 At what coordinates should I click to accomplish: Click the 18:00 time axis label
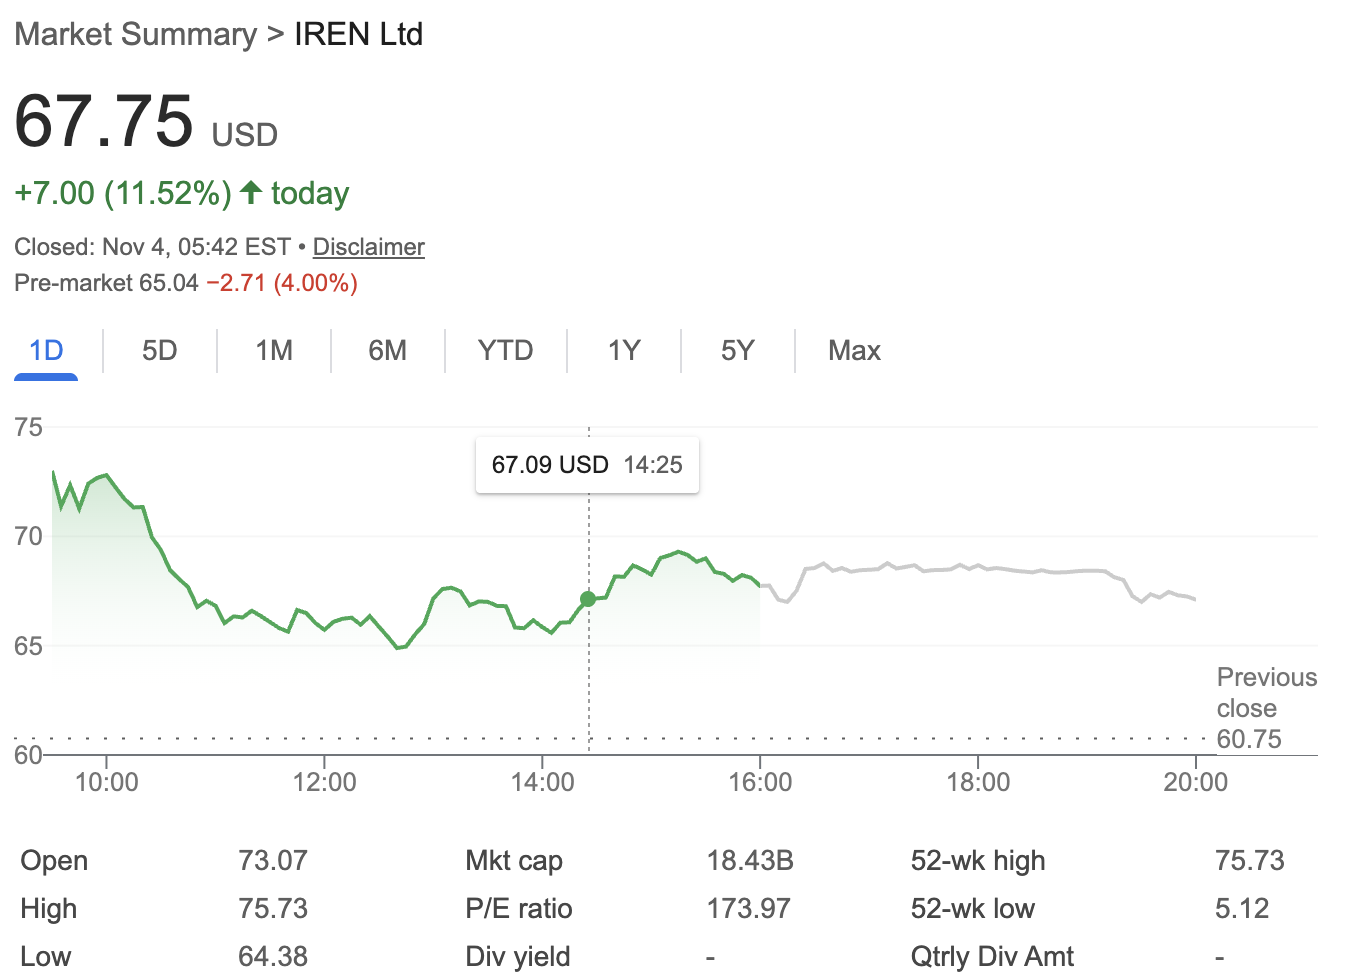tap(978, 782)
